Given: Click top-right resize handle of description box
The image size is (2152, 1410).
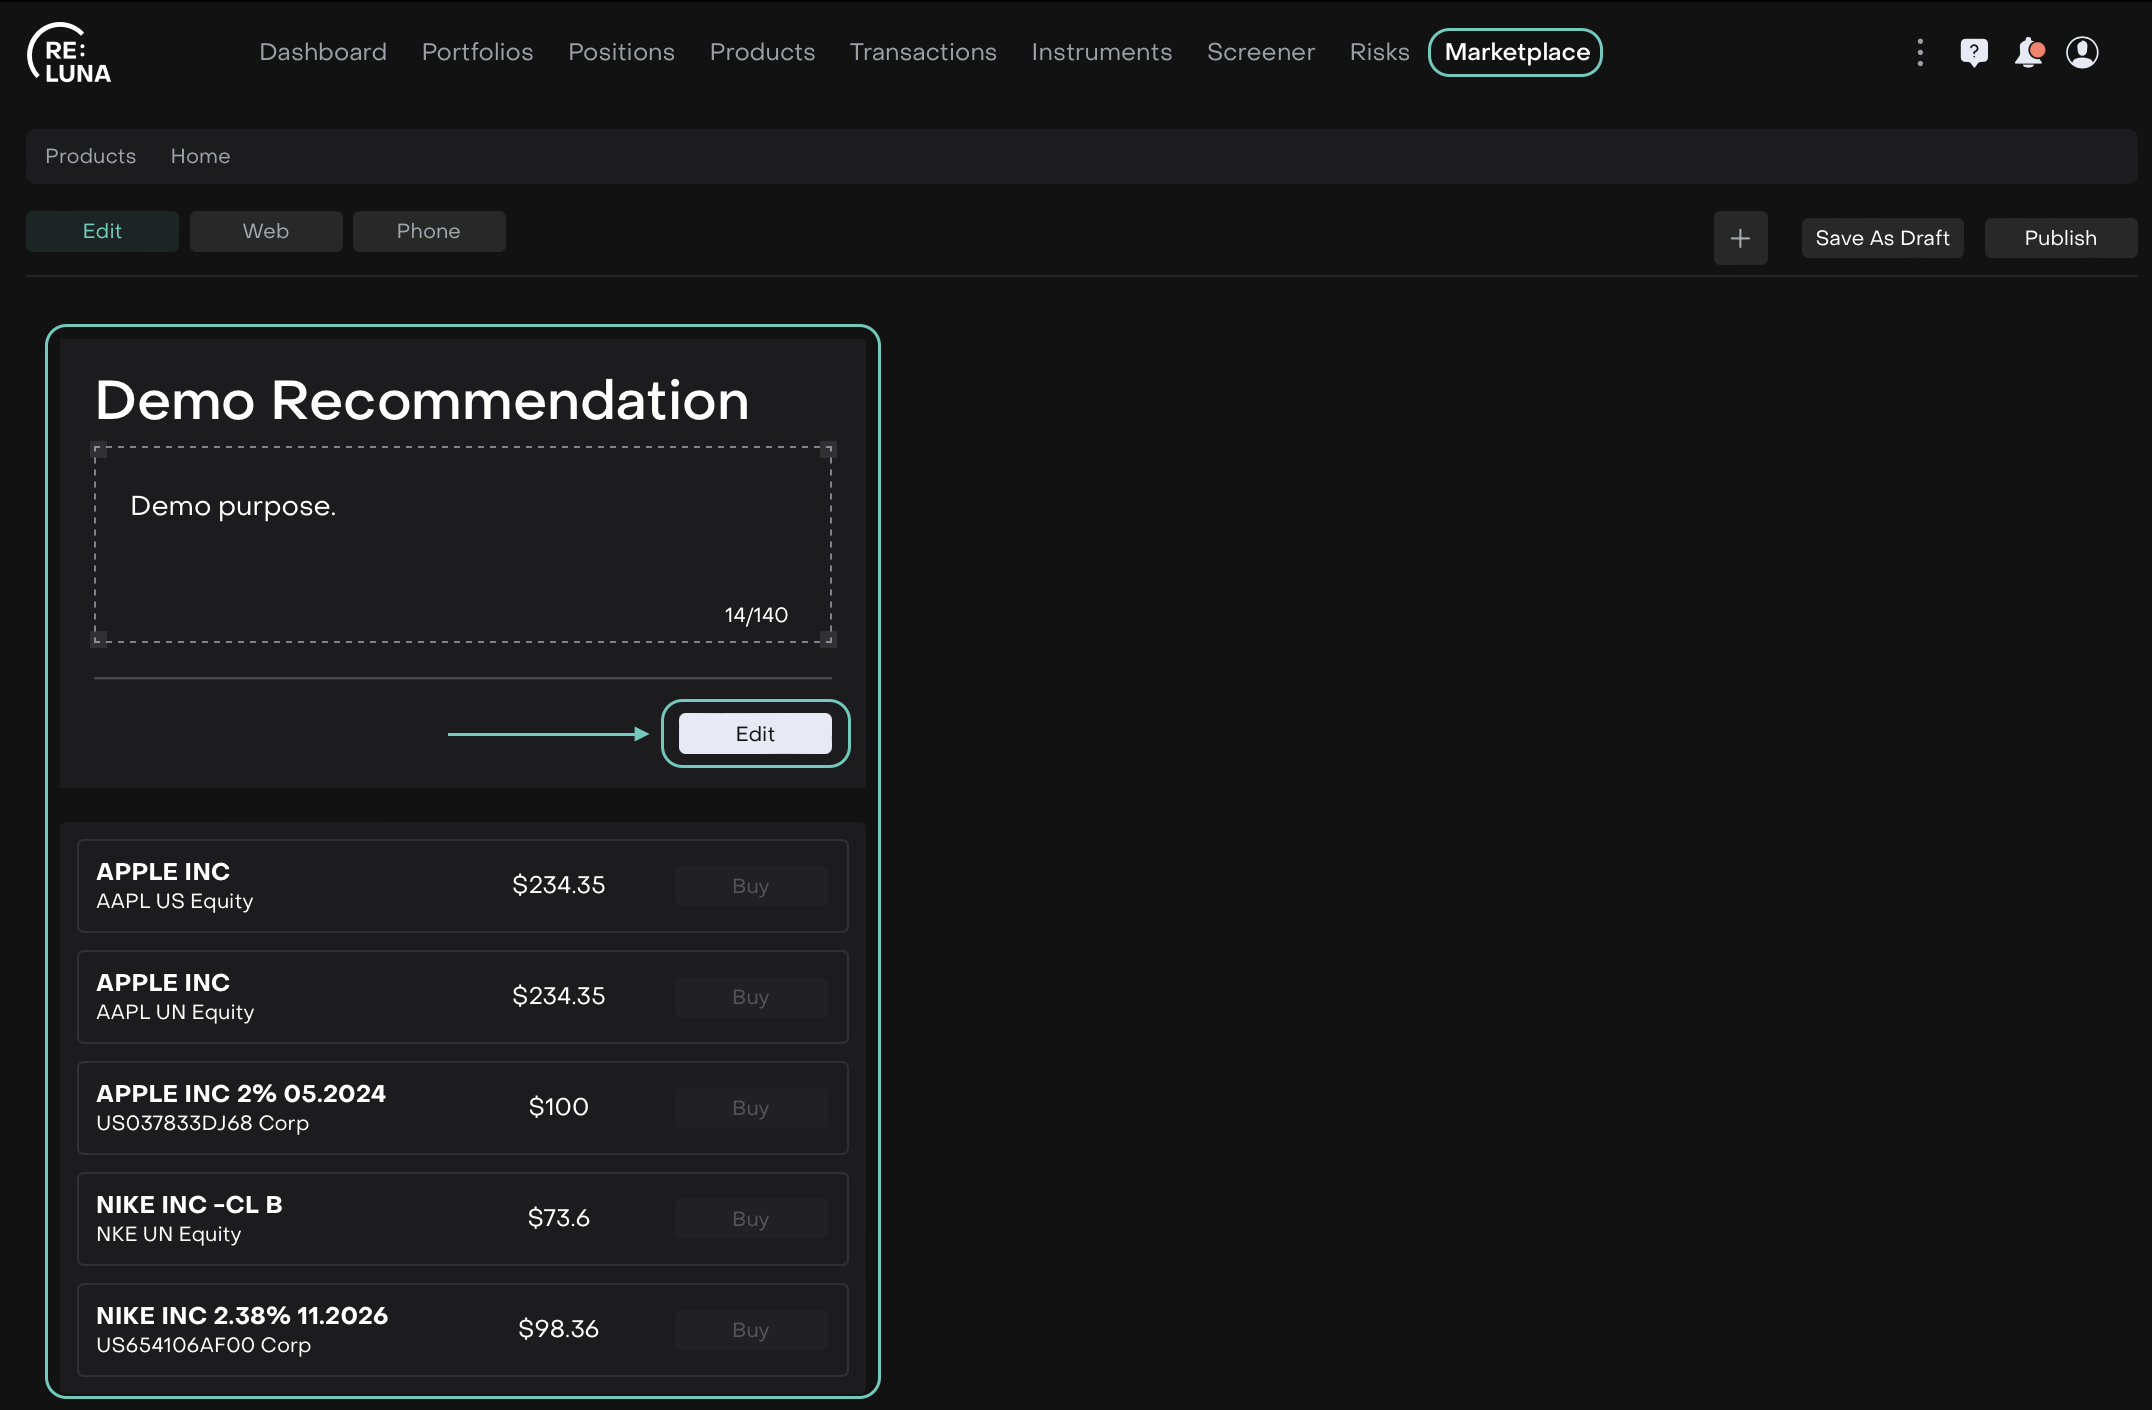Looking at the screenshot, I should 828,450.
